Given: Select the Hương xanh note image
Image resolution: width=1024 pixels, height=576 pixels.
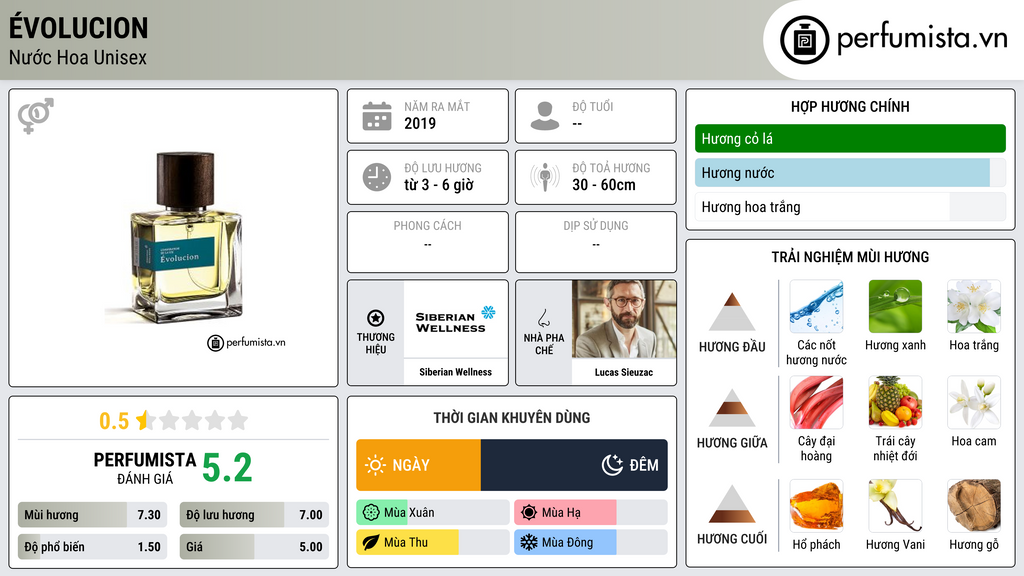Looking at the screenshot, I should (x=895, y=307).
